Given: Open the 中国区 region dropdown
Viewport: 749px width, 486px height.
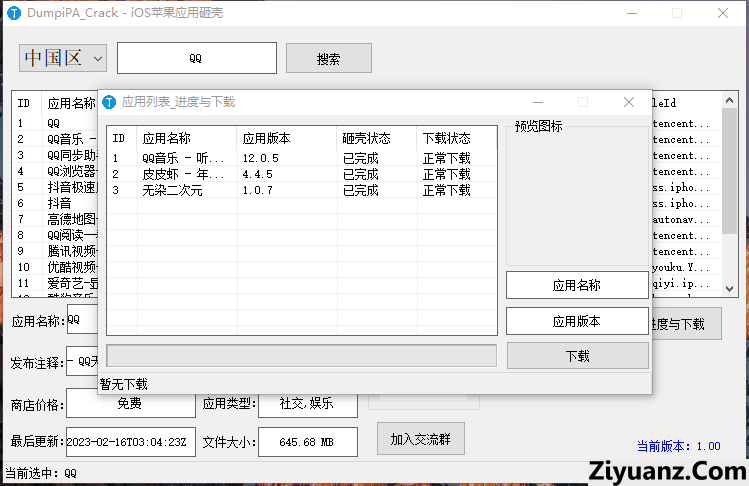Looking at the screenshot, I should [x=63, y=58].
